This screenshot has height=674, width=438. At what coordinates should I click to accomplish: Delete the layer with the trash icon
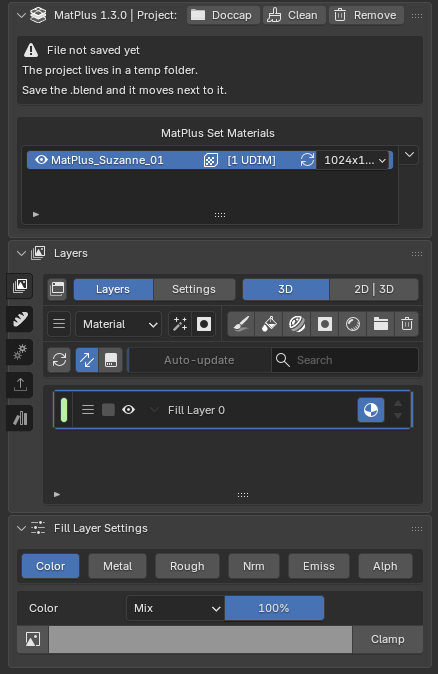(x=407, y=324)
